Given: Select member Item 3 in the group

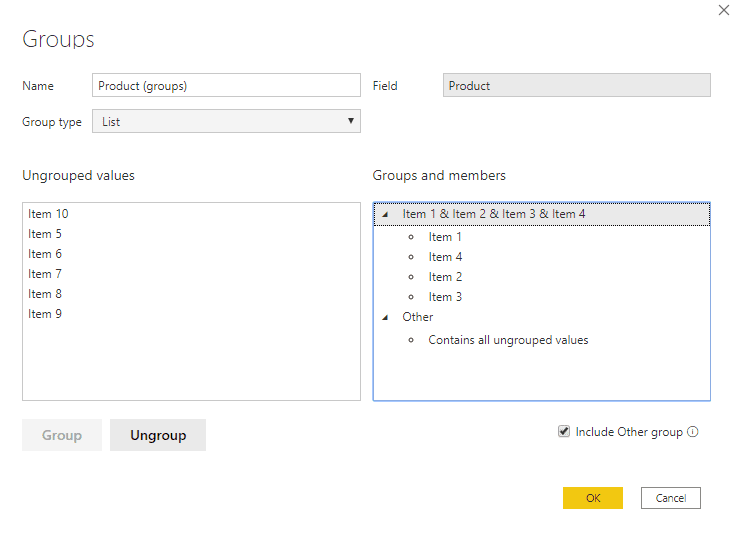Looking at the screenshot, I should (445, 297).
